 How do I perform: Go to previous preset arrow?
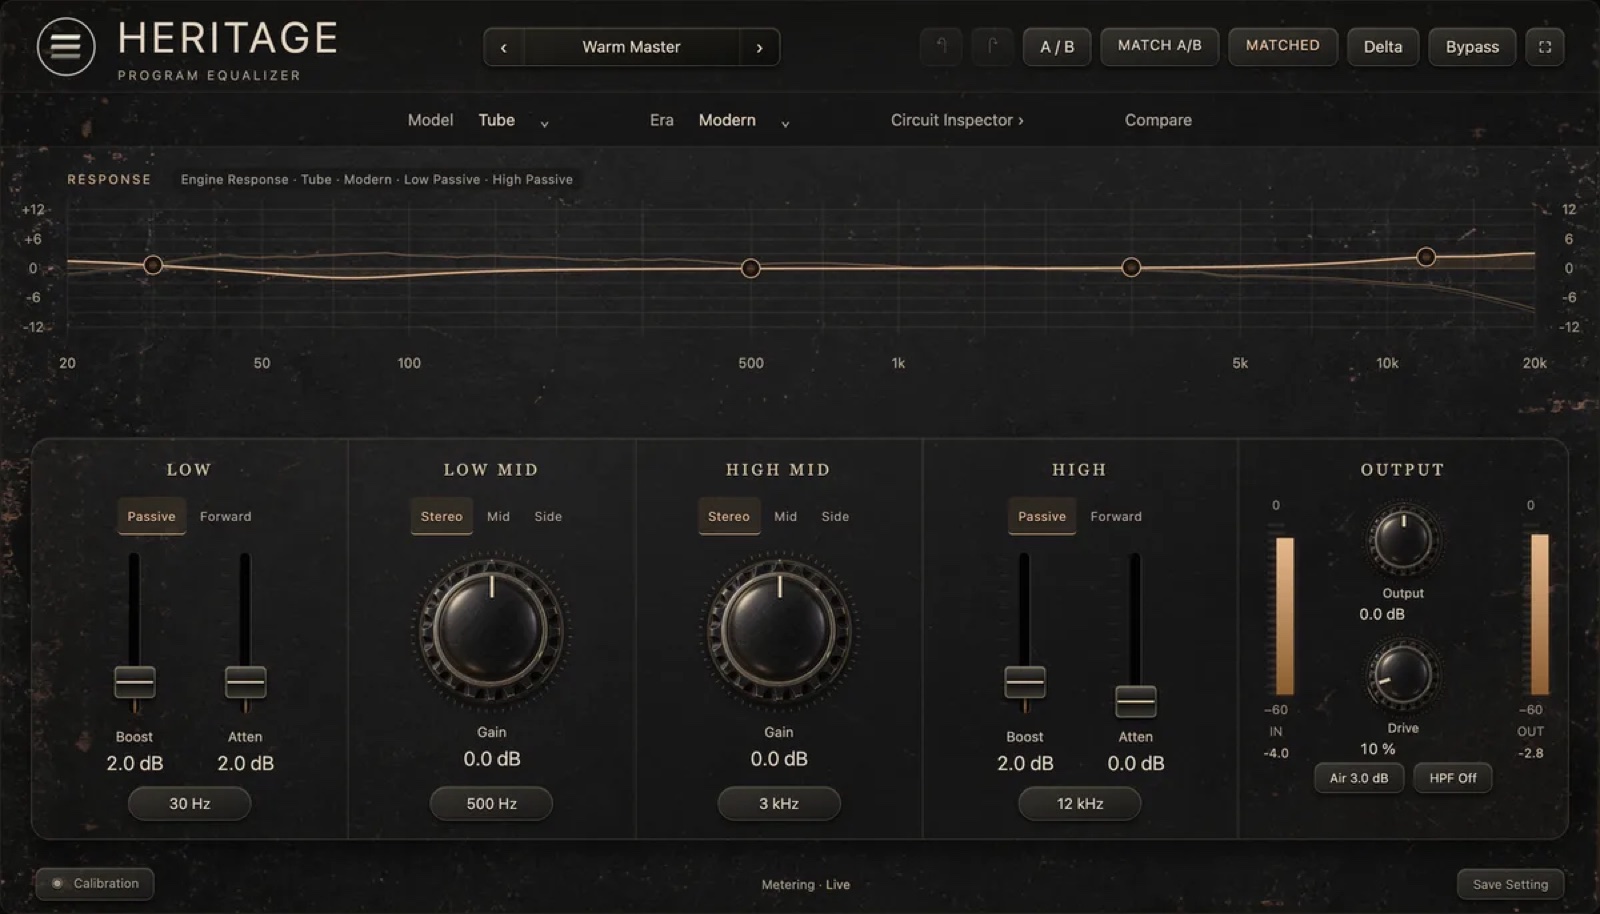[x=504, y=47]
